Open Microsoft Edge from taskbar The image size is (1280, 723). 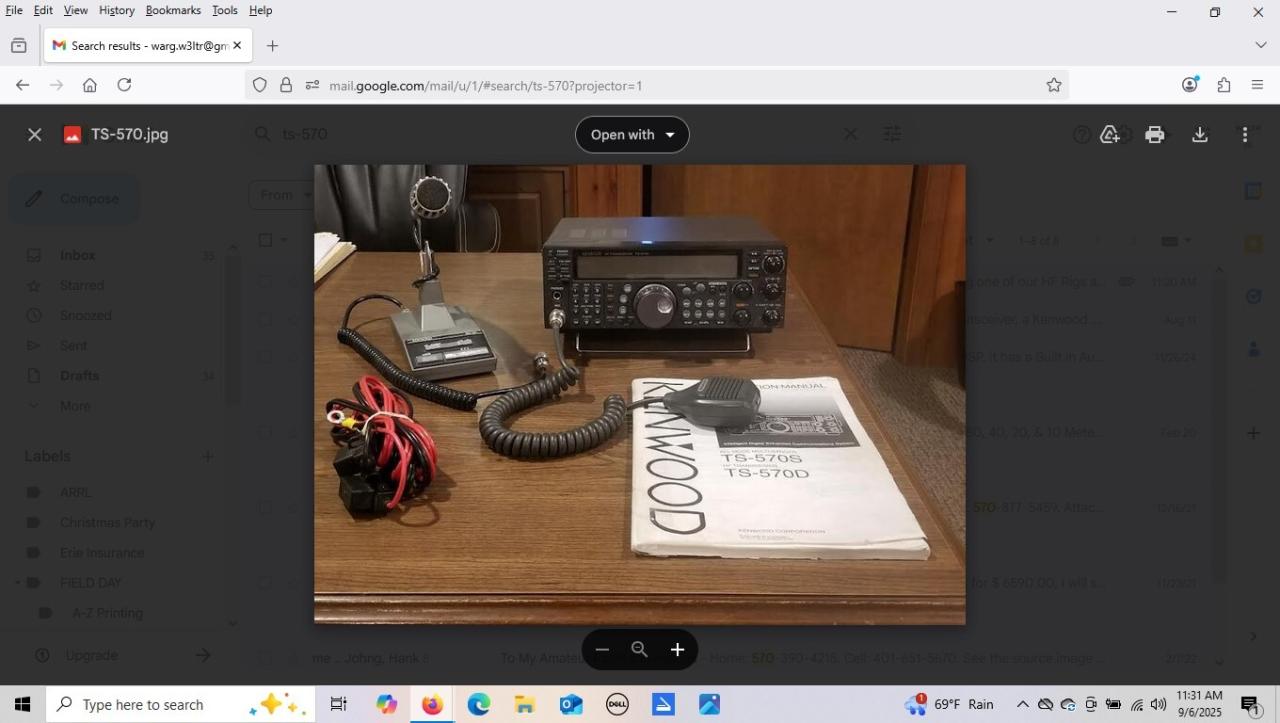(x=478, y=705)
